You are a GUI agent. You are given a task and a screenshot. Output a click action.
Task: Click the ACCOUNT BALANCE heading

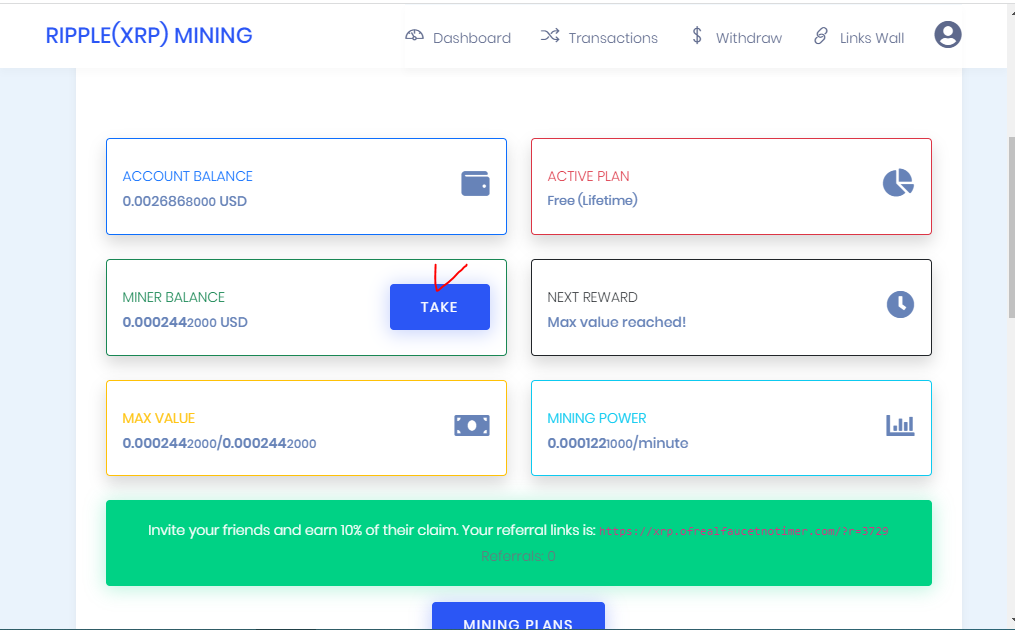tap(188, 176)
